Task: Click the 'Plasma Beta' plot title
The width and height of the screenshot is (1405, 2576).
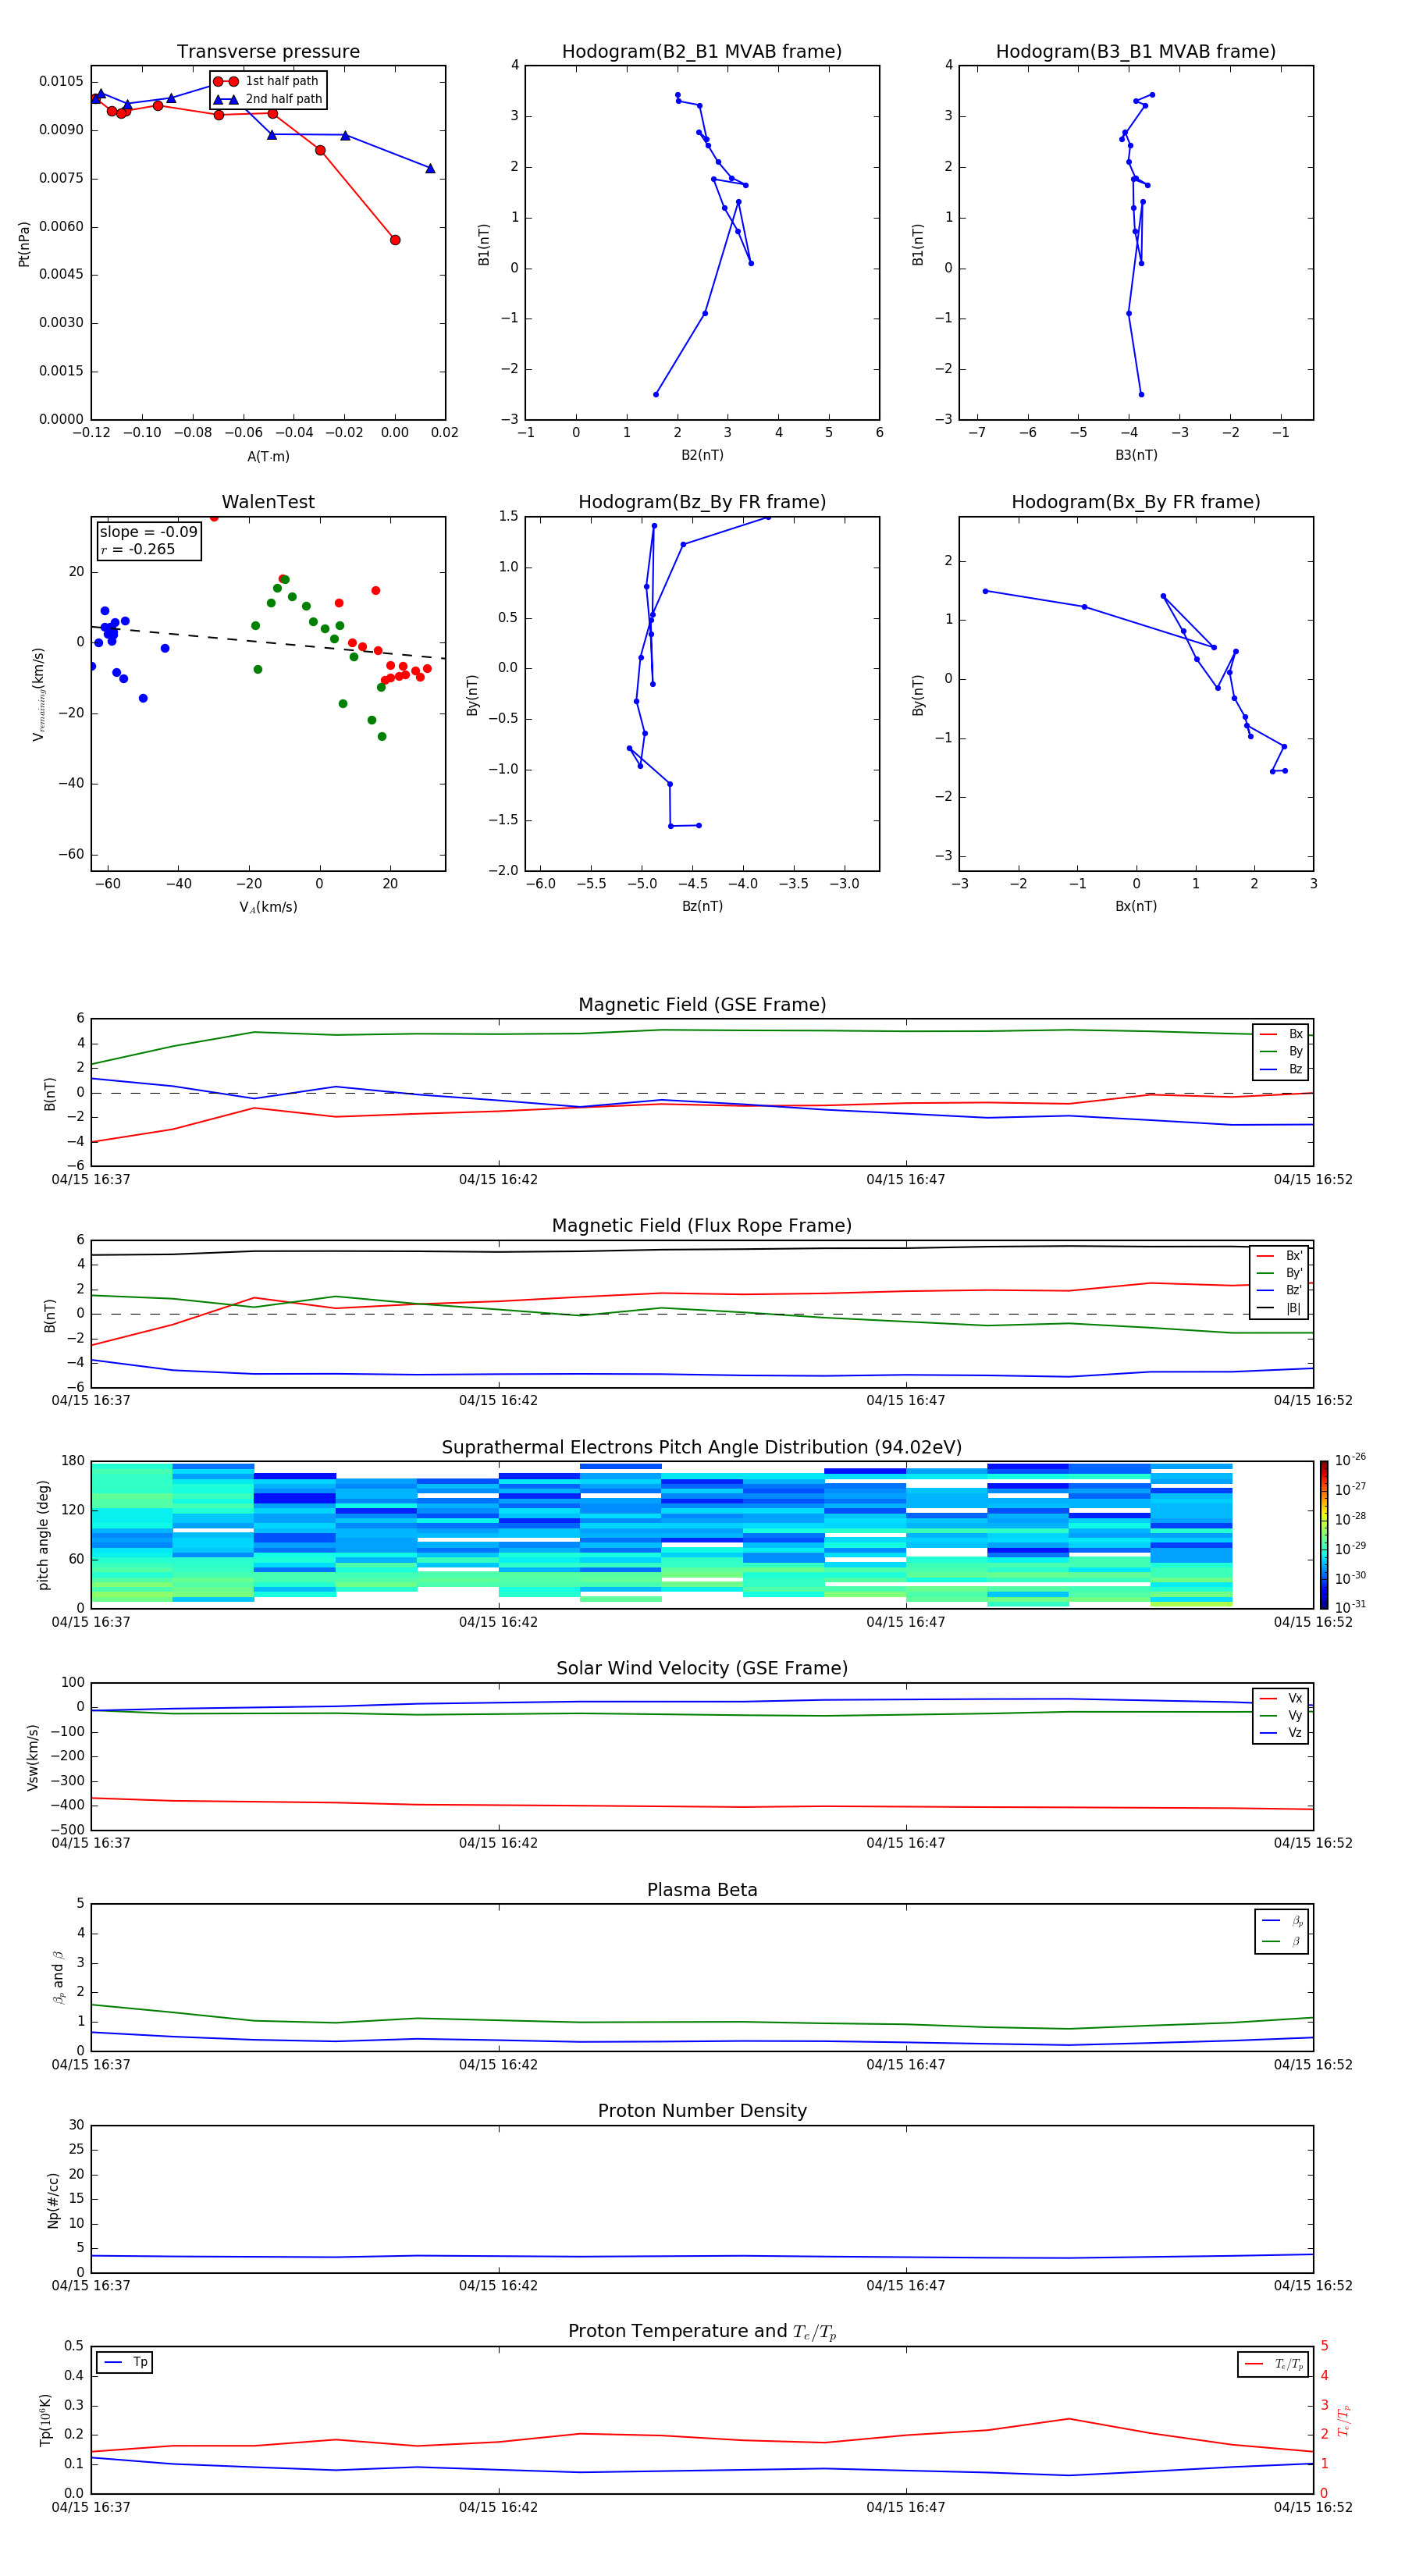Action: coord(702,1890)
